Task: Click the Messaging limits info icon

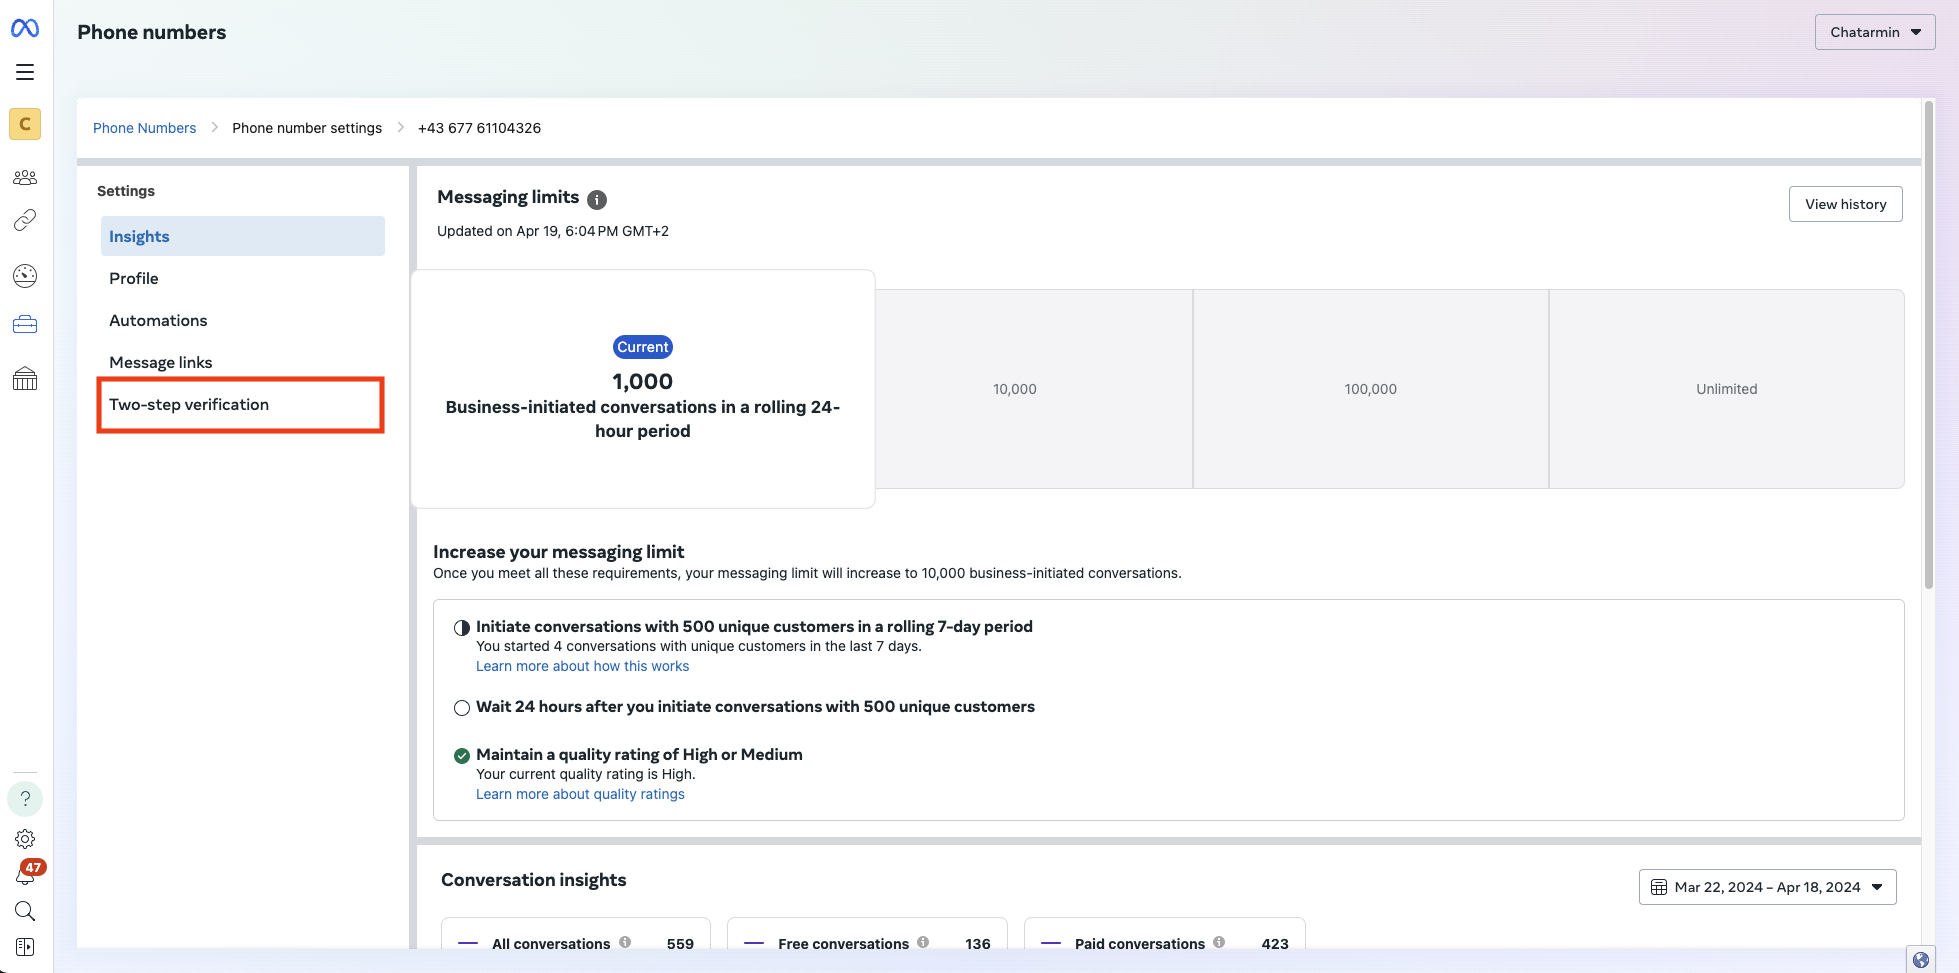Action: (597, 200)
